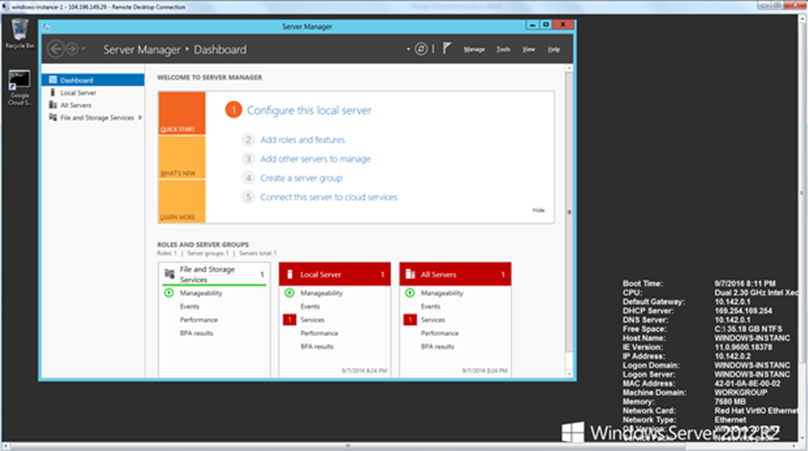Click the step 3 circle icon
The height and width of the screenshot is (451, 808).
pyautogui.click(x=248, y=159)
